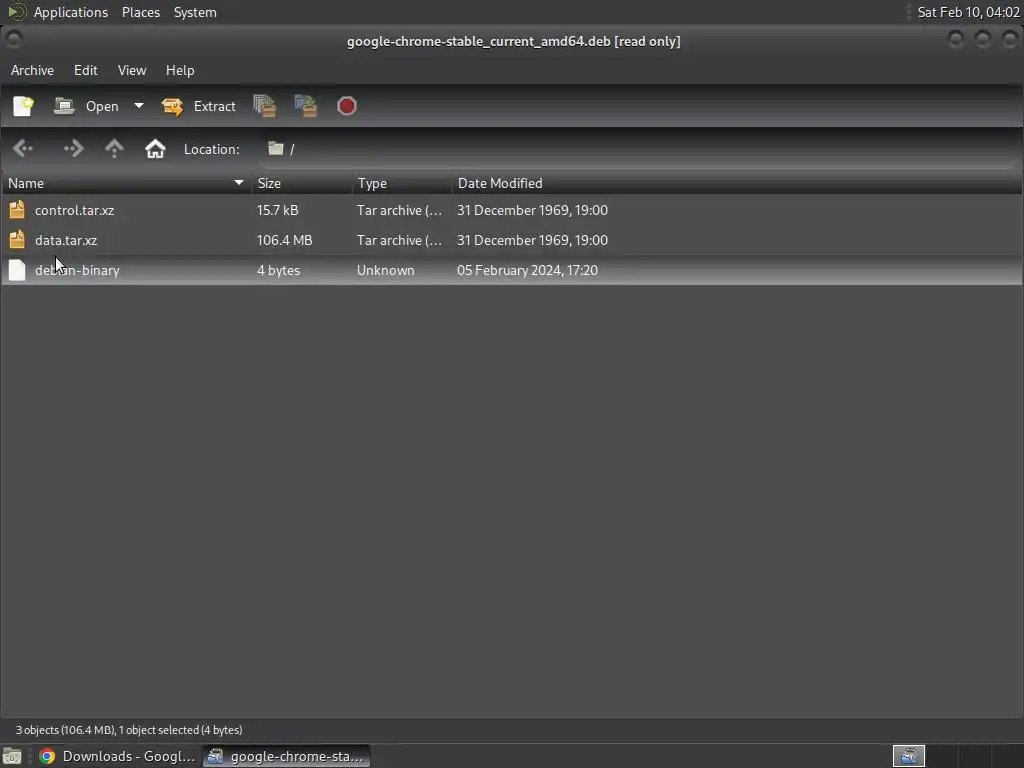Click the Location path field
The image size is (1024, 768).
(x=640, y=149)
